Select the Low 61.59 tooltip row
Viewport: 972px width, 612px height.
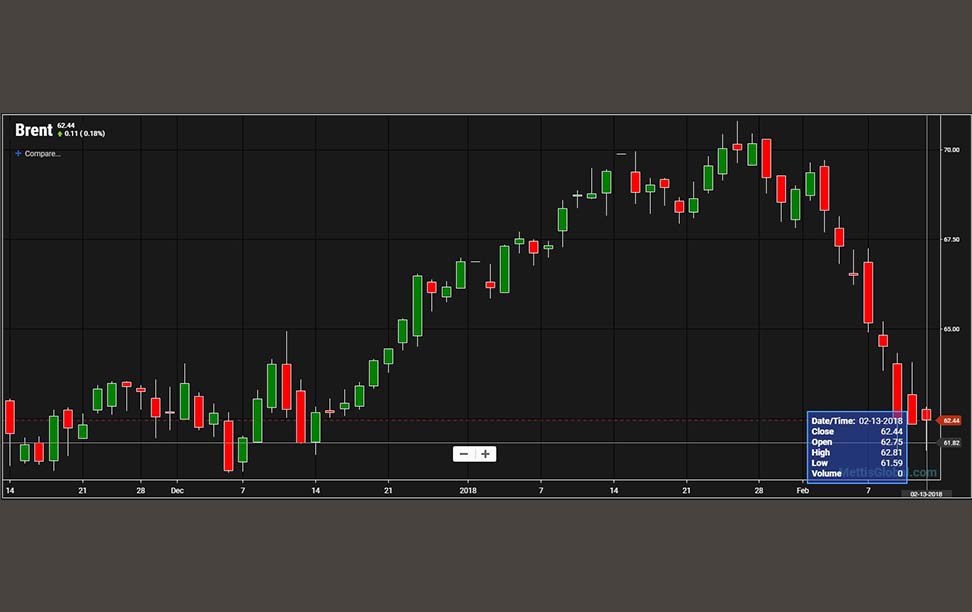pos(857,463)
